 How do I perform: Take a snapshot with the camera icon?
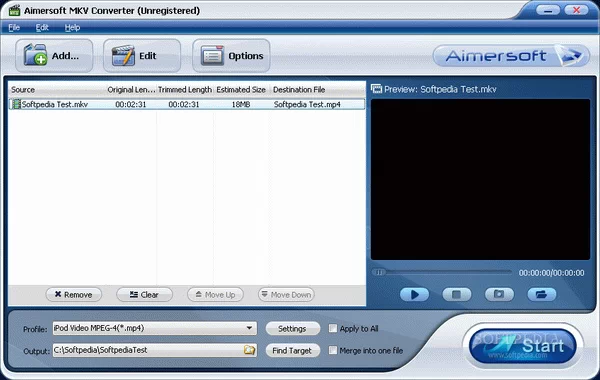pos(499,294)
